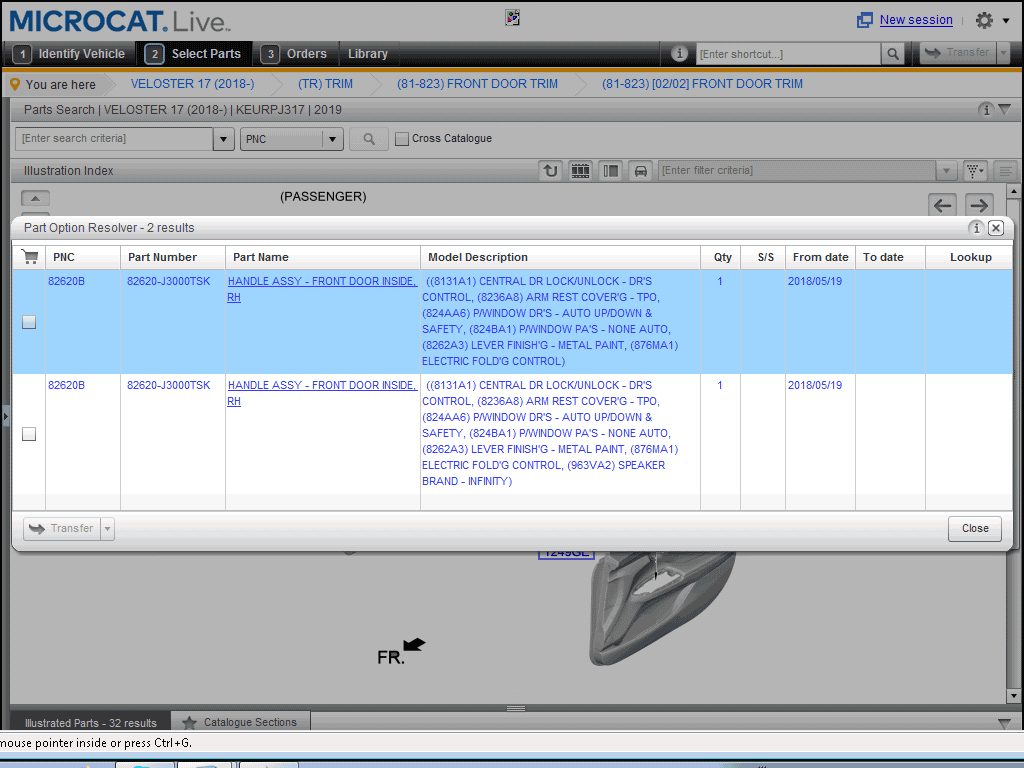
Task: Tick the first 82620B row checkbox
Action: [29, 322]
